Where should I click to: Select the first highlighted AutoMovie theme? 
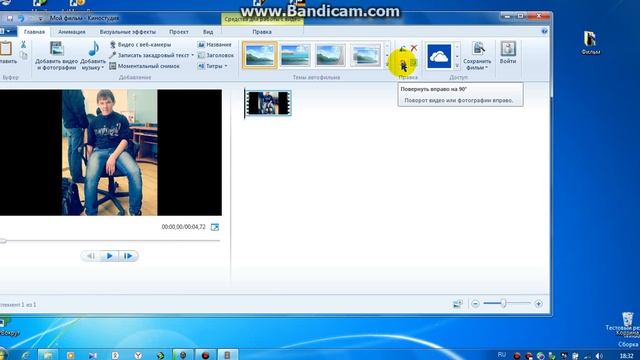coord(260,55)
